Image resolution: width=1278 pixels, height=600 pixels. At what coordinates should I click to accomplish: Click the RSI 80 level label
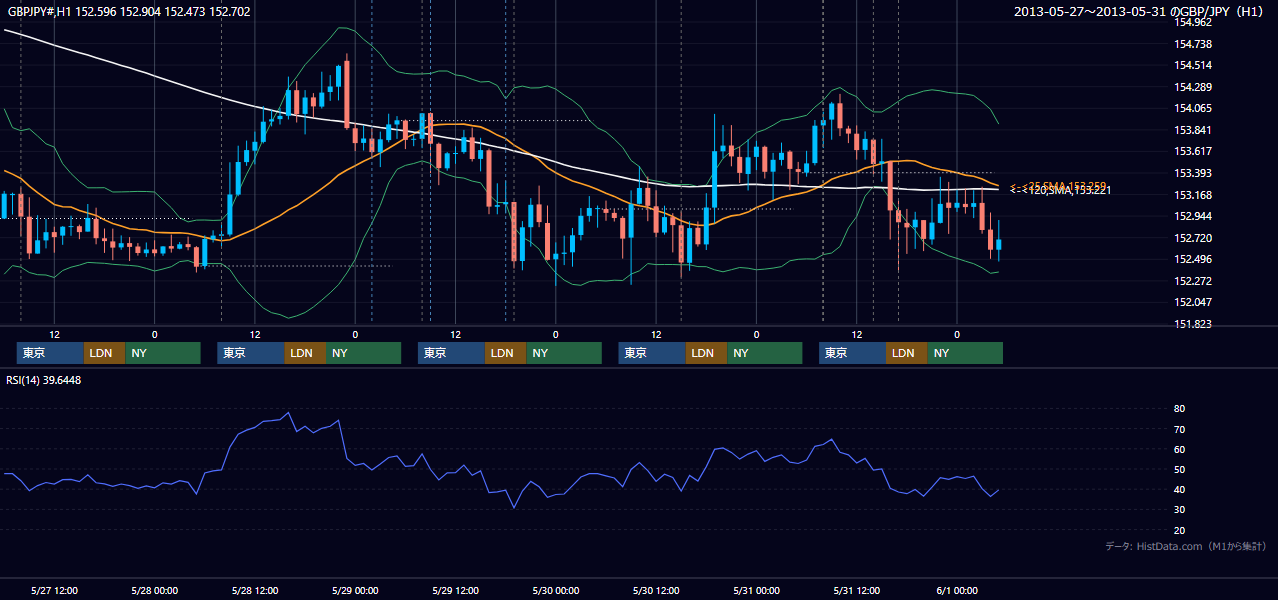pyautogui.click(x=1179, y=409)
